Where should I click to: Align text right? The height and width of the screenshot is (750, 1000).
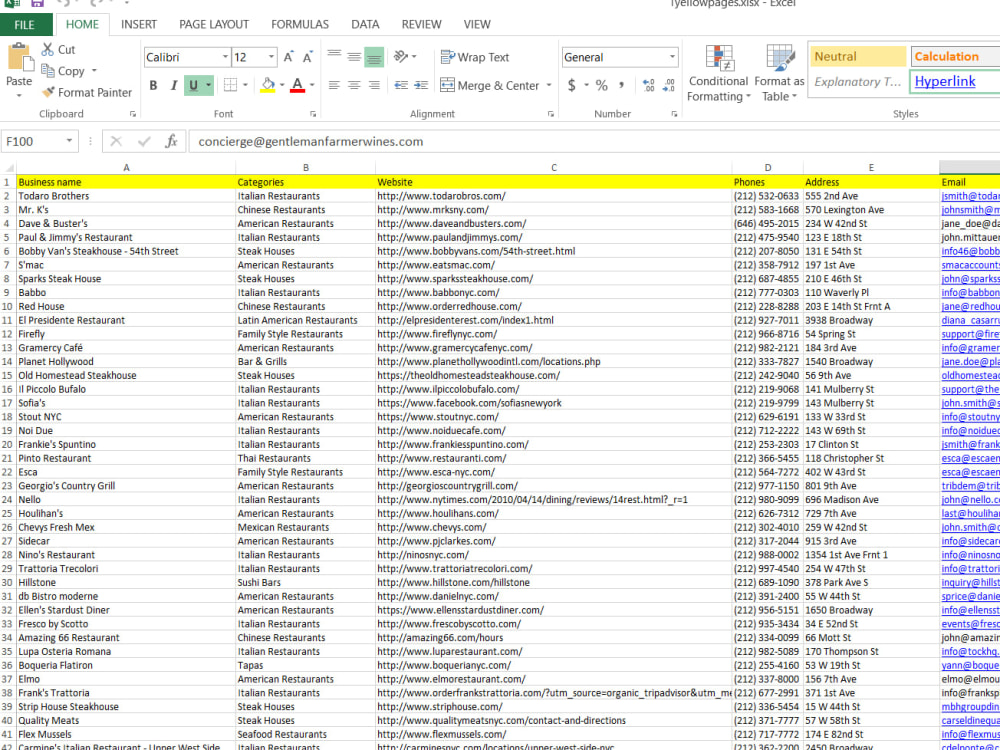coord(374,85)
